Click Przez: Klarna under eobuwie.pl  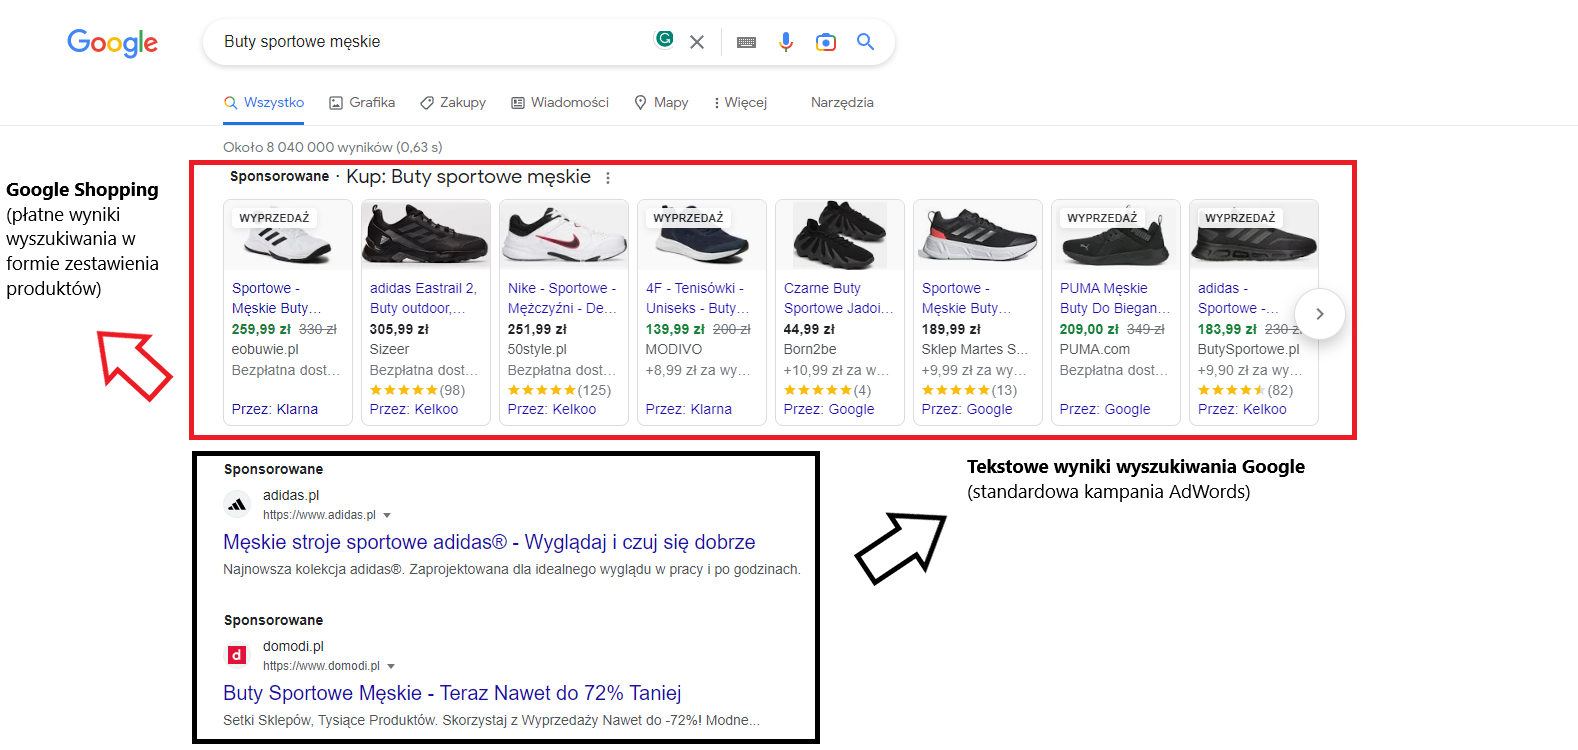click(x=275, y=409)
